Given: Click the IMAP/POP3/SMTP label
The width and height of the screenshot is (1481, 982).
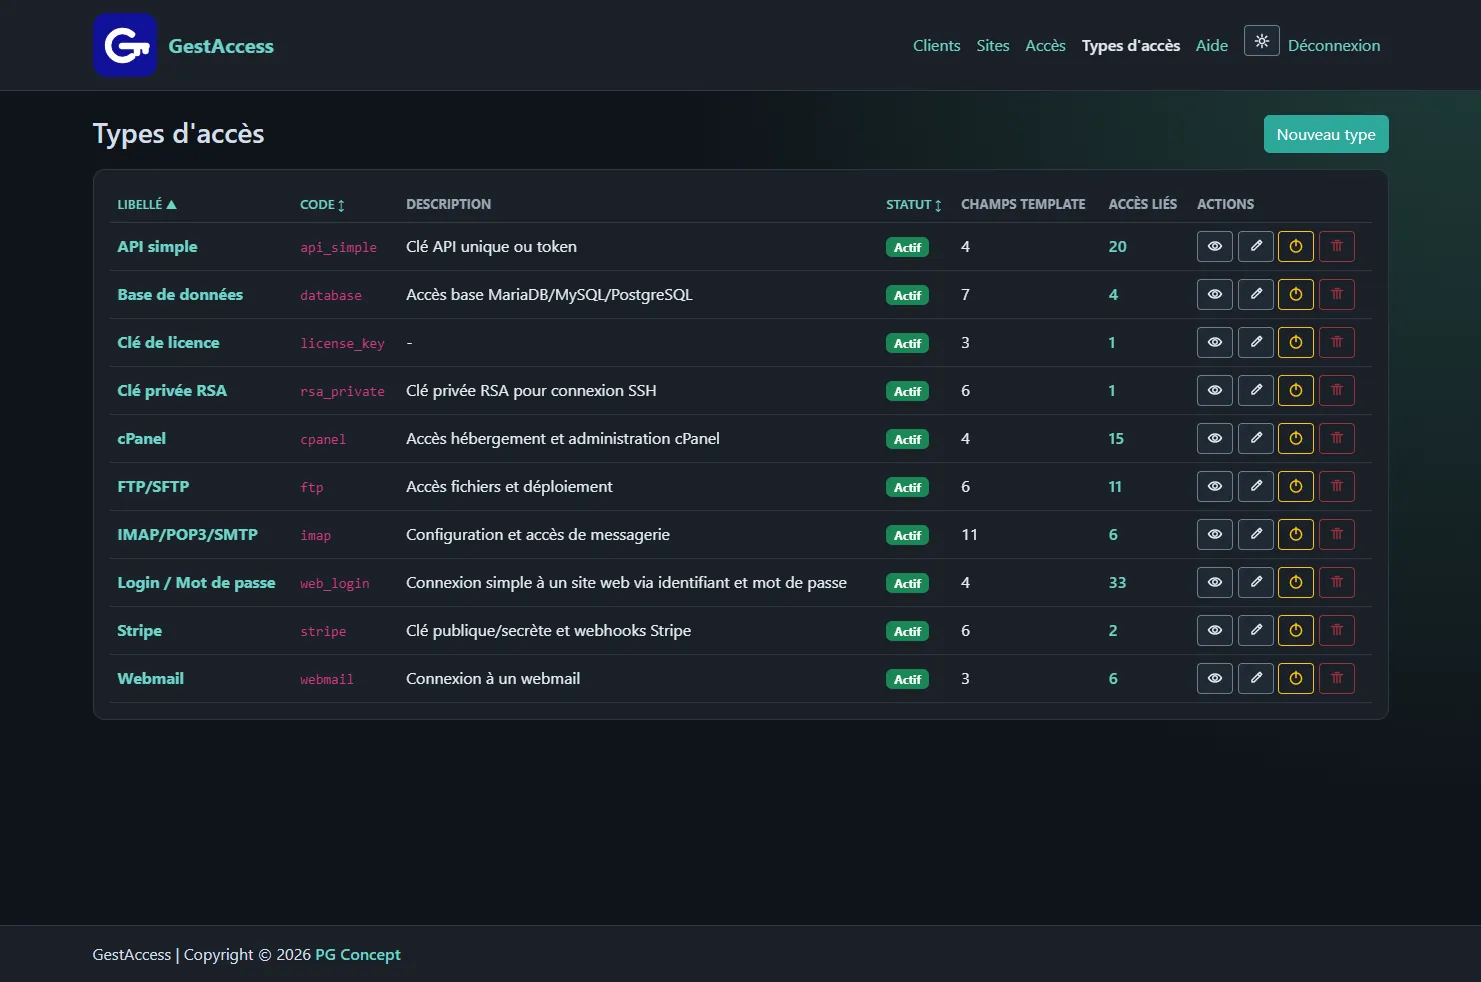Looking at the screenshot, I should pyautogui.click(x=187, y=534).
